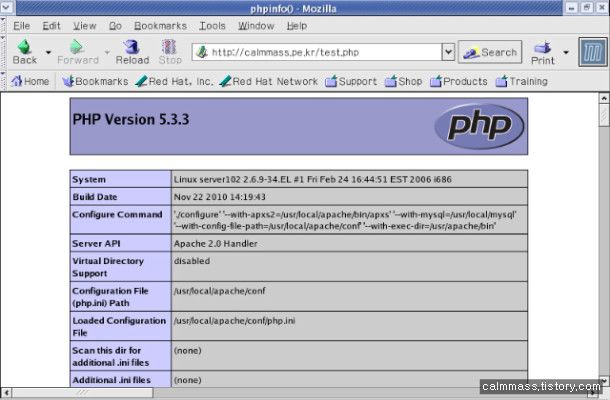Image resolution: width=610 pixels, height=400 pixels.
Task: Maximize the Mozilla window
Action: point(586,7)
